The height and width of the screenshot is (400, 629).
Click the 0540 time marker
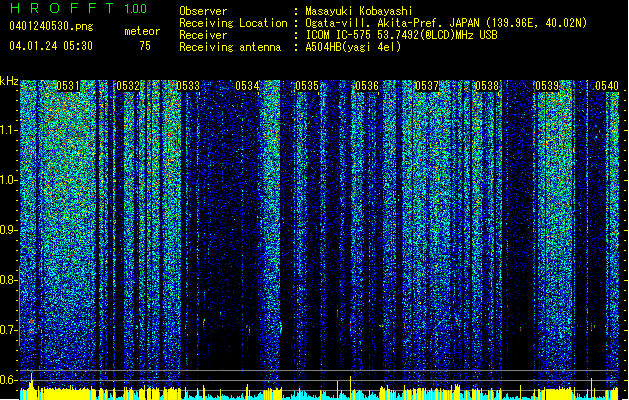click(x=607, y=86)
